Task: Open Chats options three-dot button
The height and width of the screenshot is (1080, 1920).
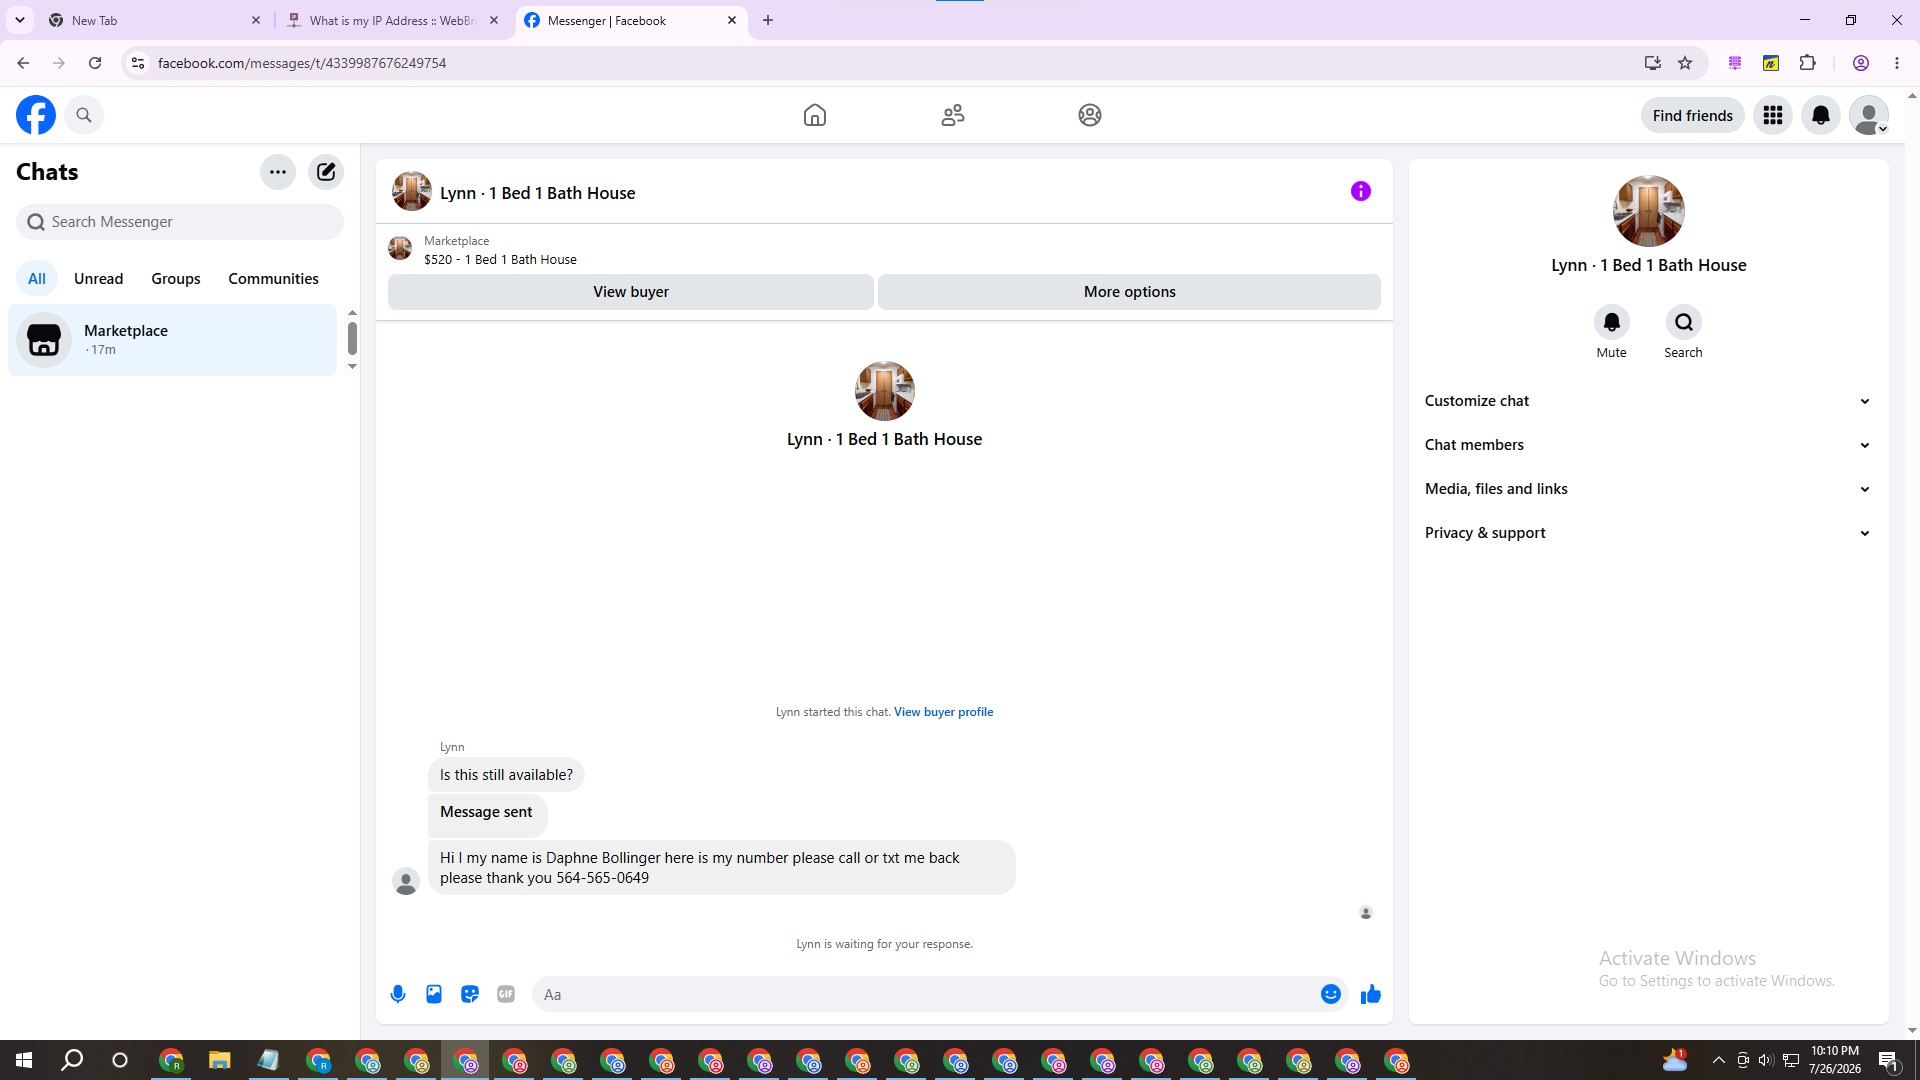Action: (278, 172)
